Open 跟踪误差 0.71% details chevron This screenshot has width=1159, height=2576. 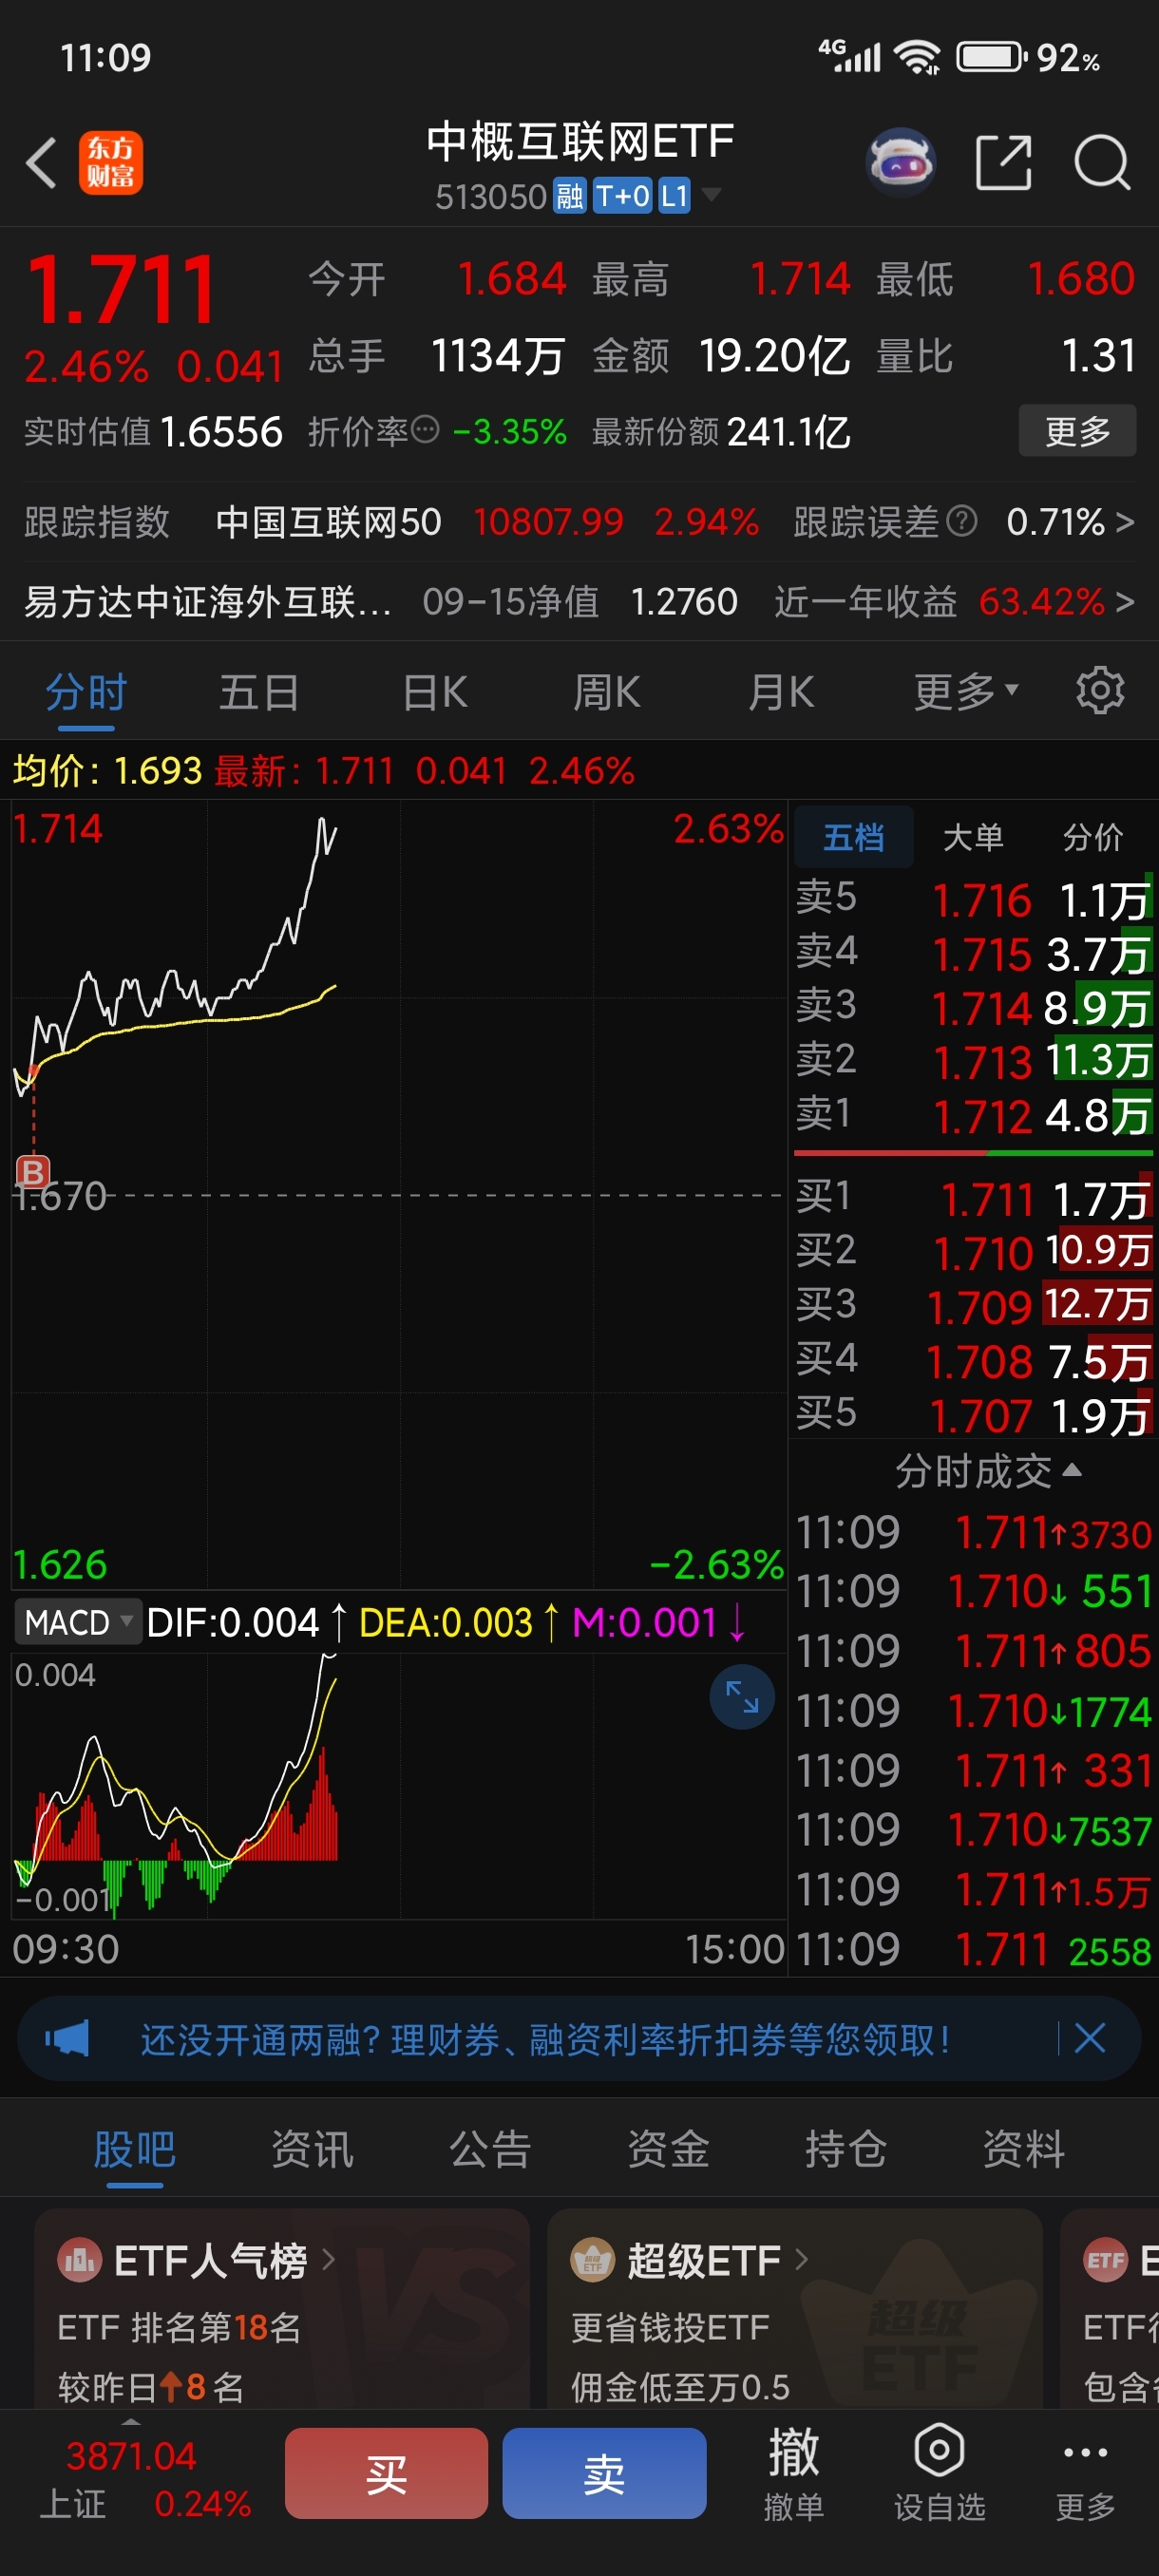pyautogui.click(x=1124, y=521)
